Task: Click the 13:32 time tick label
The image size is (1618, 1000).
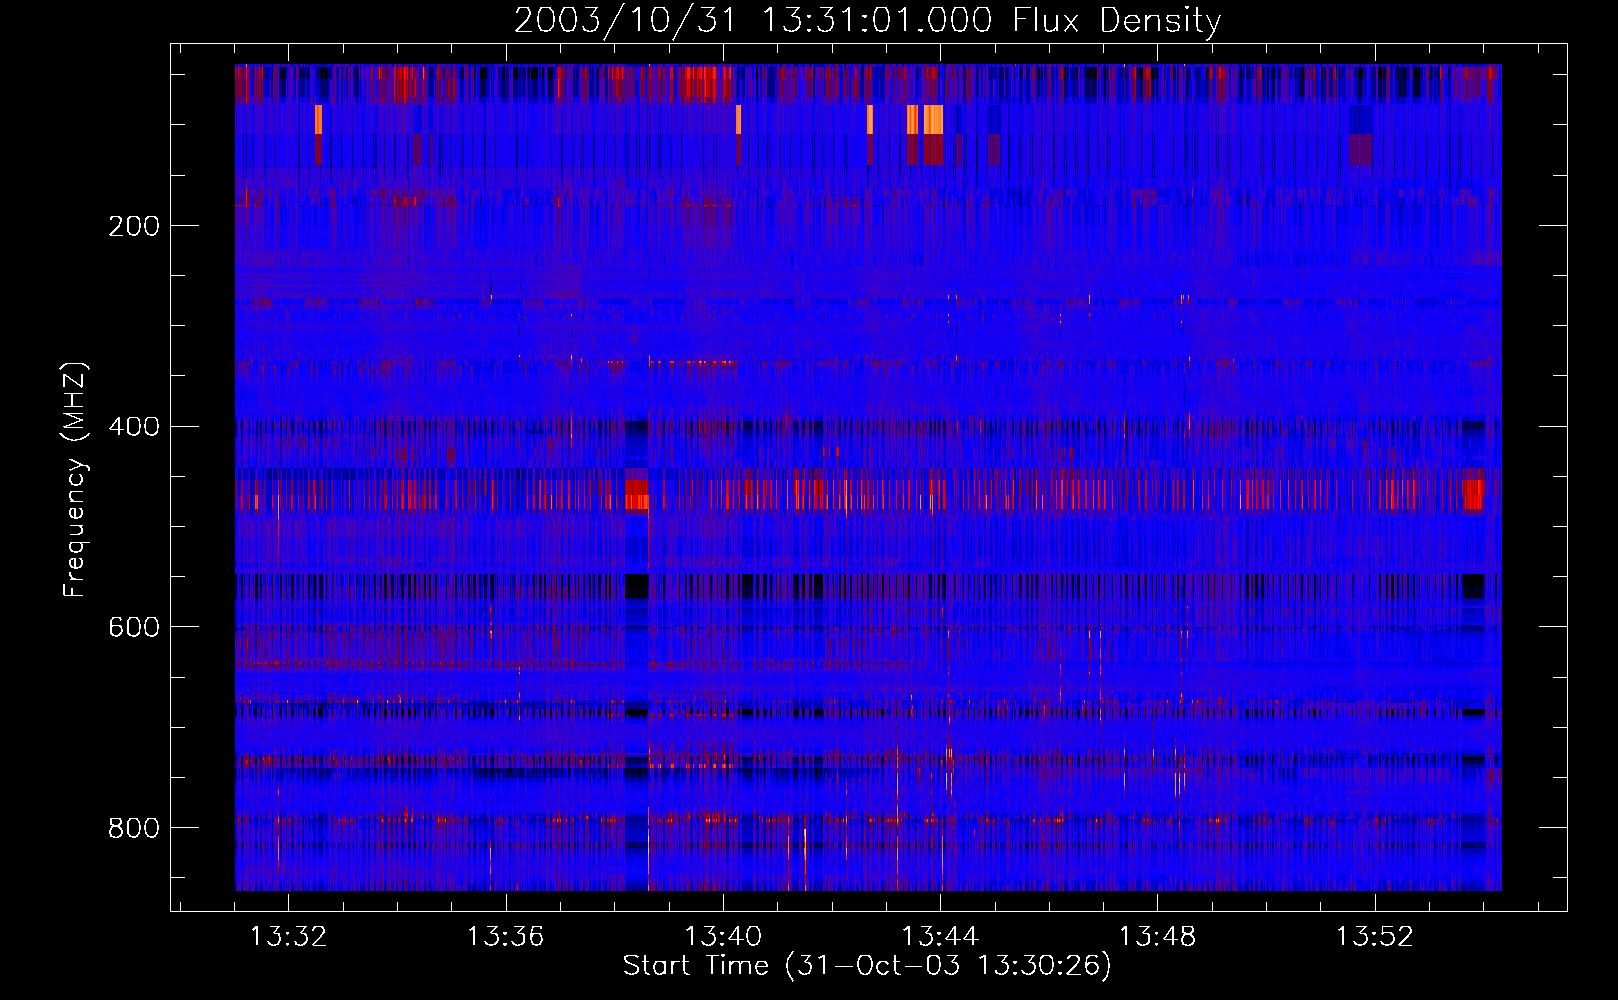Action: (x=288, y=937)
